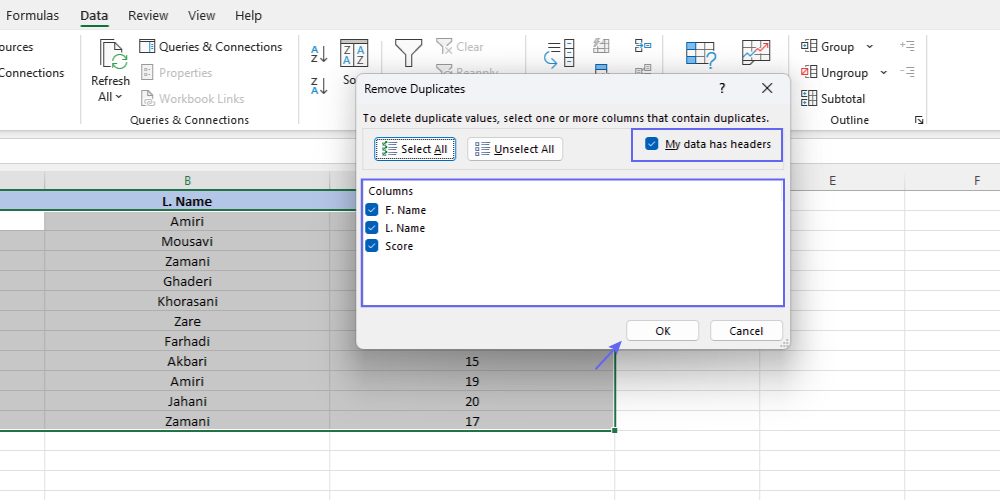The height and width of the screenshot is (500, 1000).
Task: Click the Unselect All button
Action: (515, 149)
